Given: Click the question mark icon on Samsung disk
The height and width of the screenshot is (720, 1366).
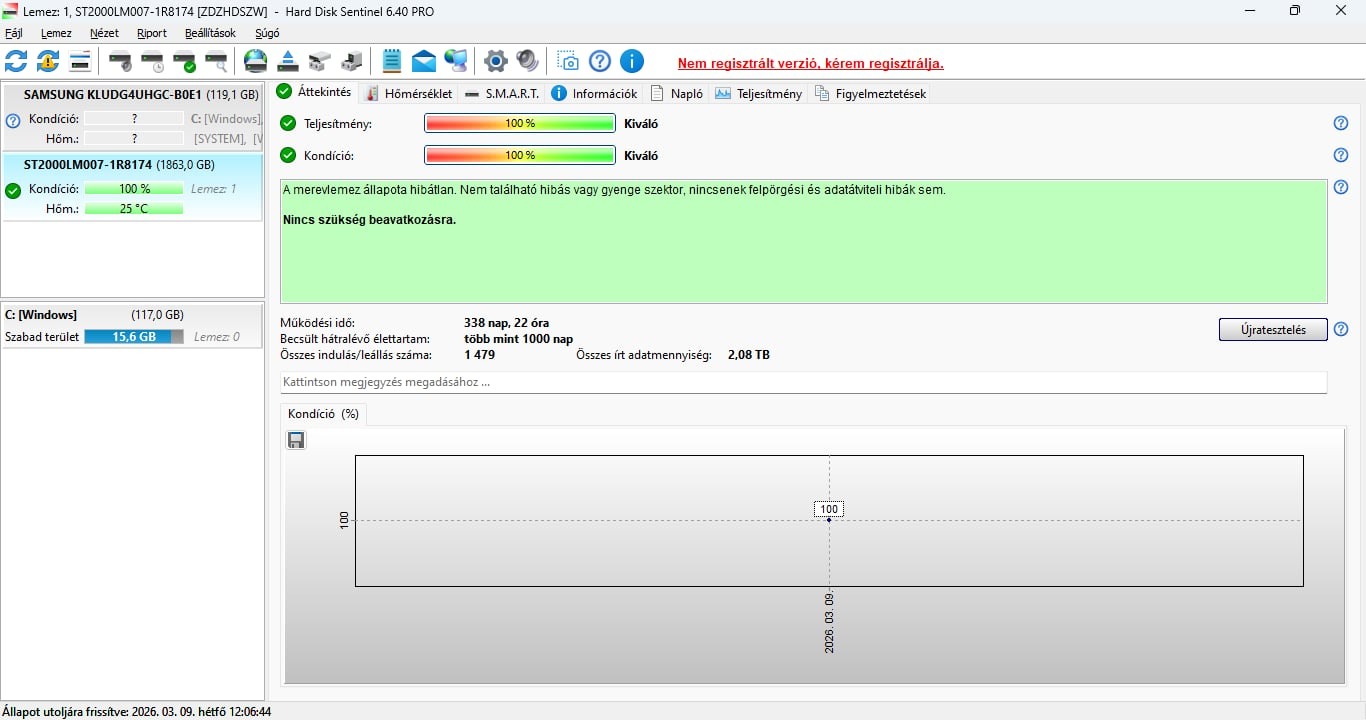Looking at the screenshot, I should click(13, 121).
